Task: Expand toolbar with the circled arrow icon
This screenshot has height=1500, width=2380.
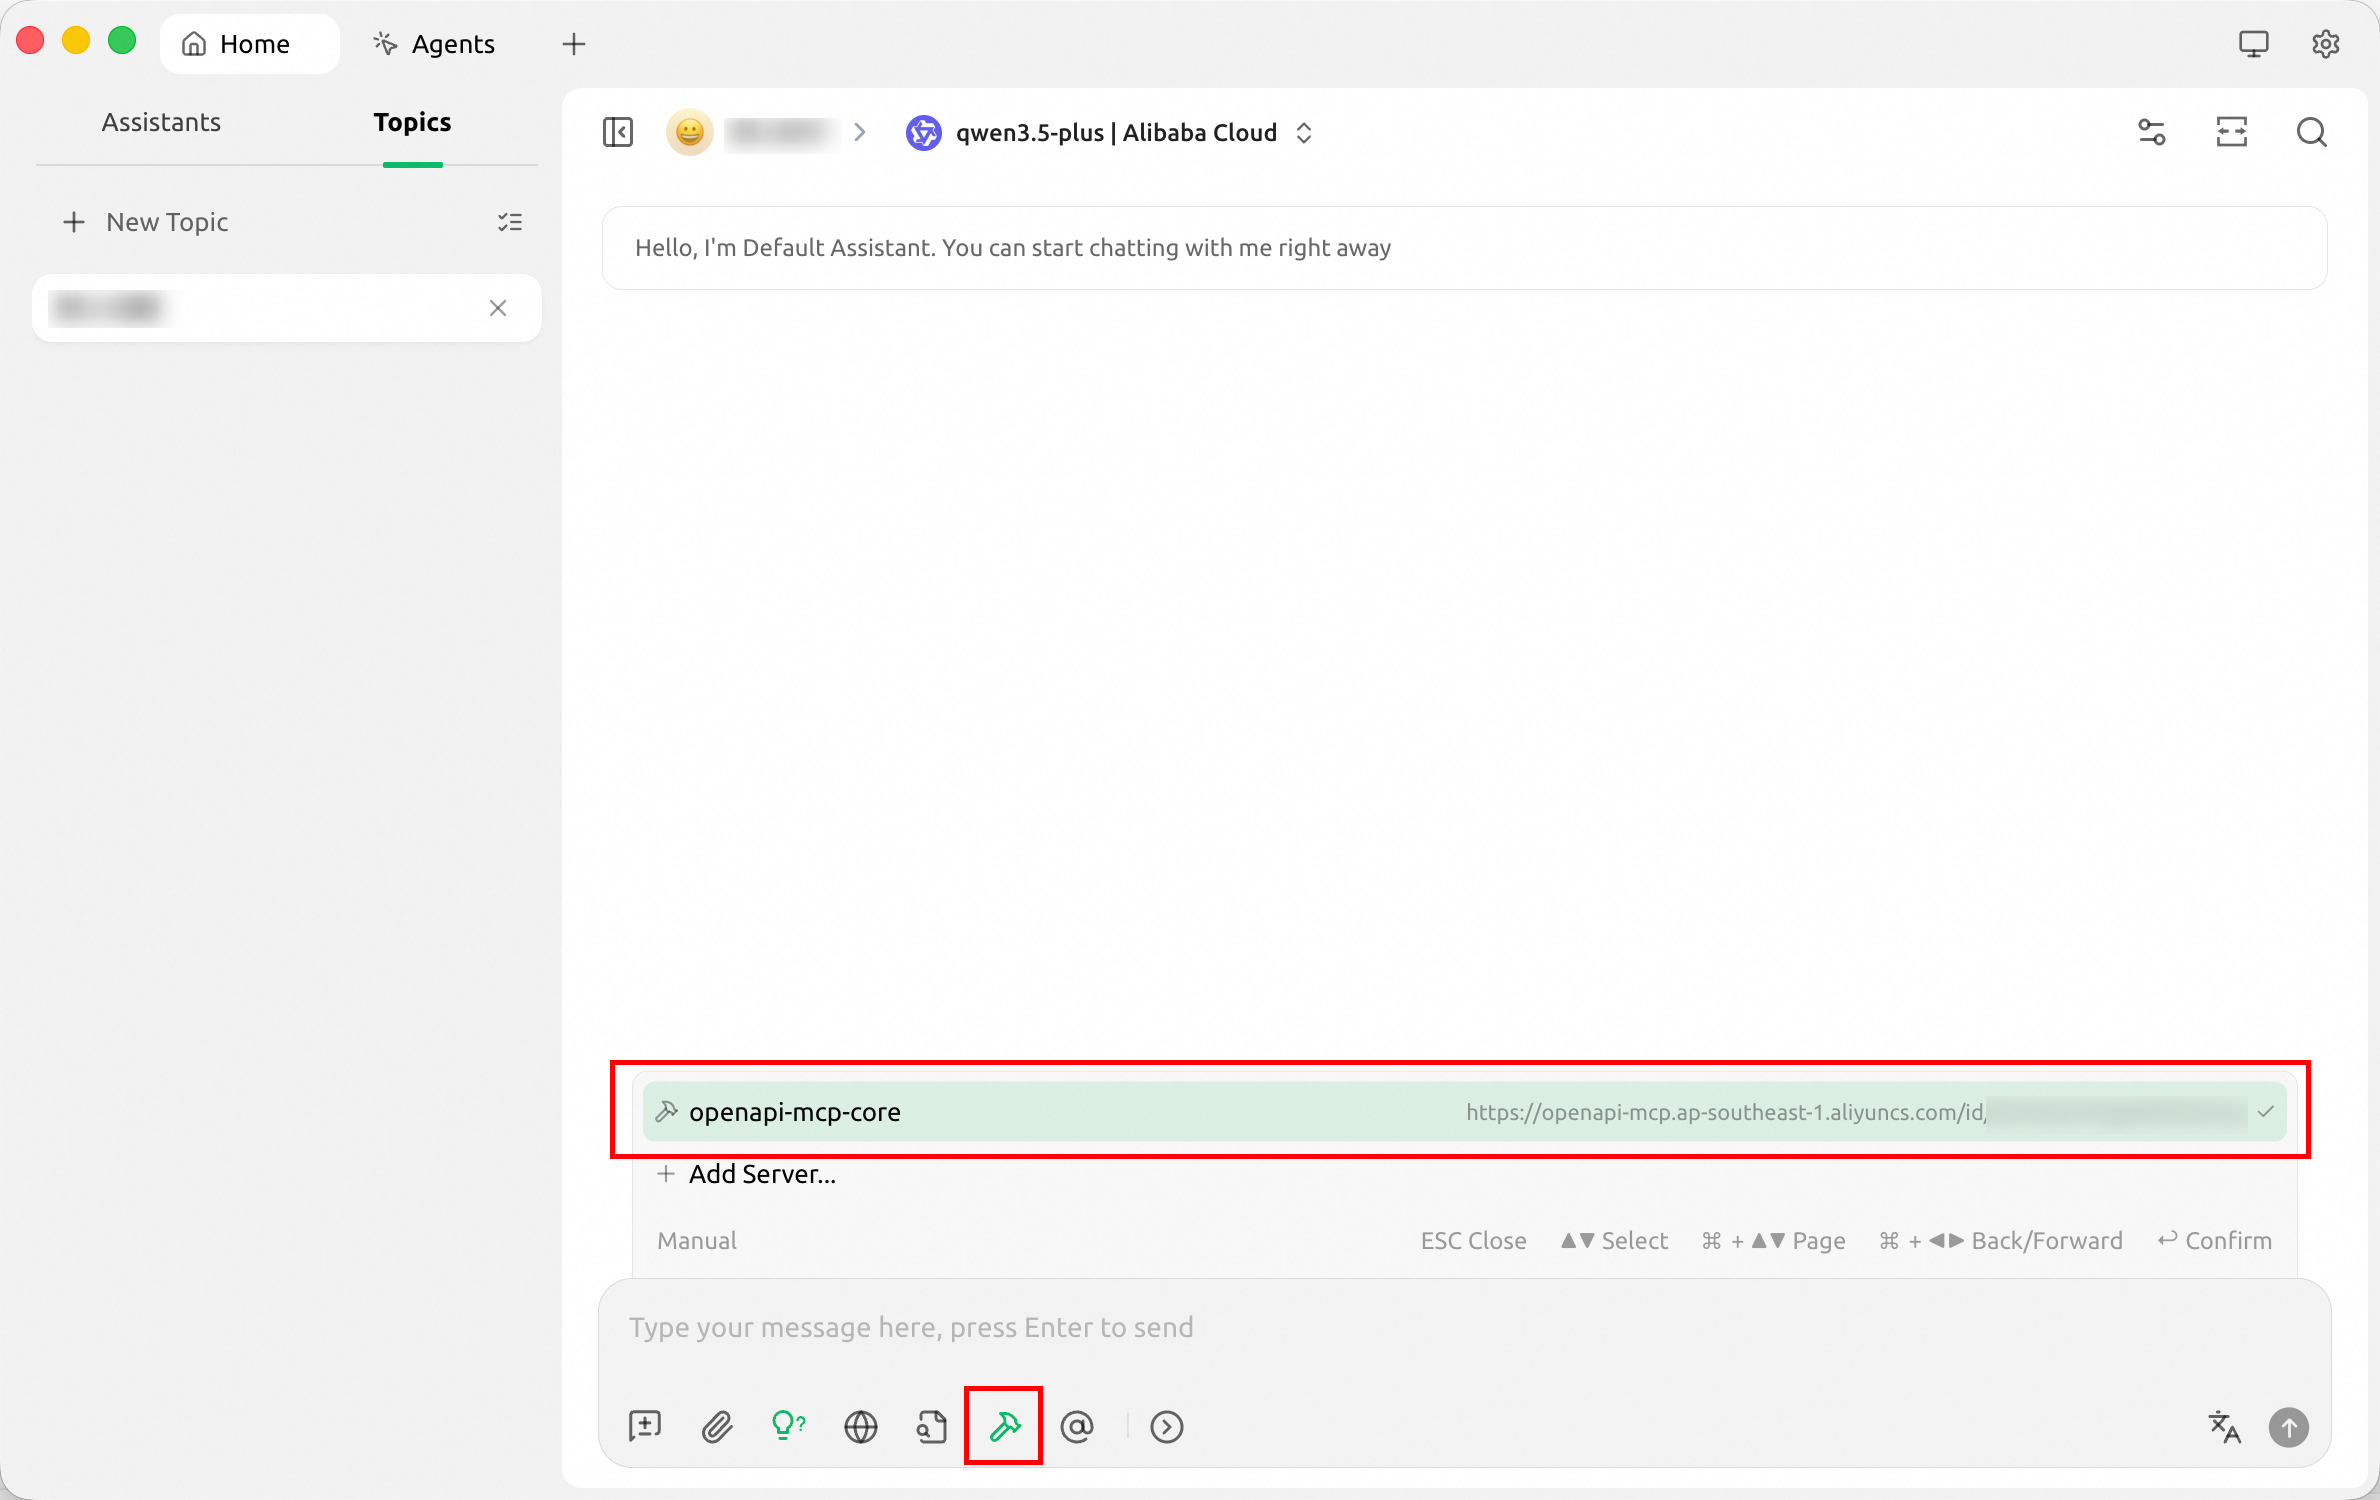Action: [1166, 1427]
